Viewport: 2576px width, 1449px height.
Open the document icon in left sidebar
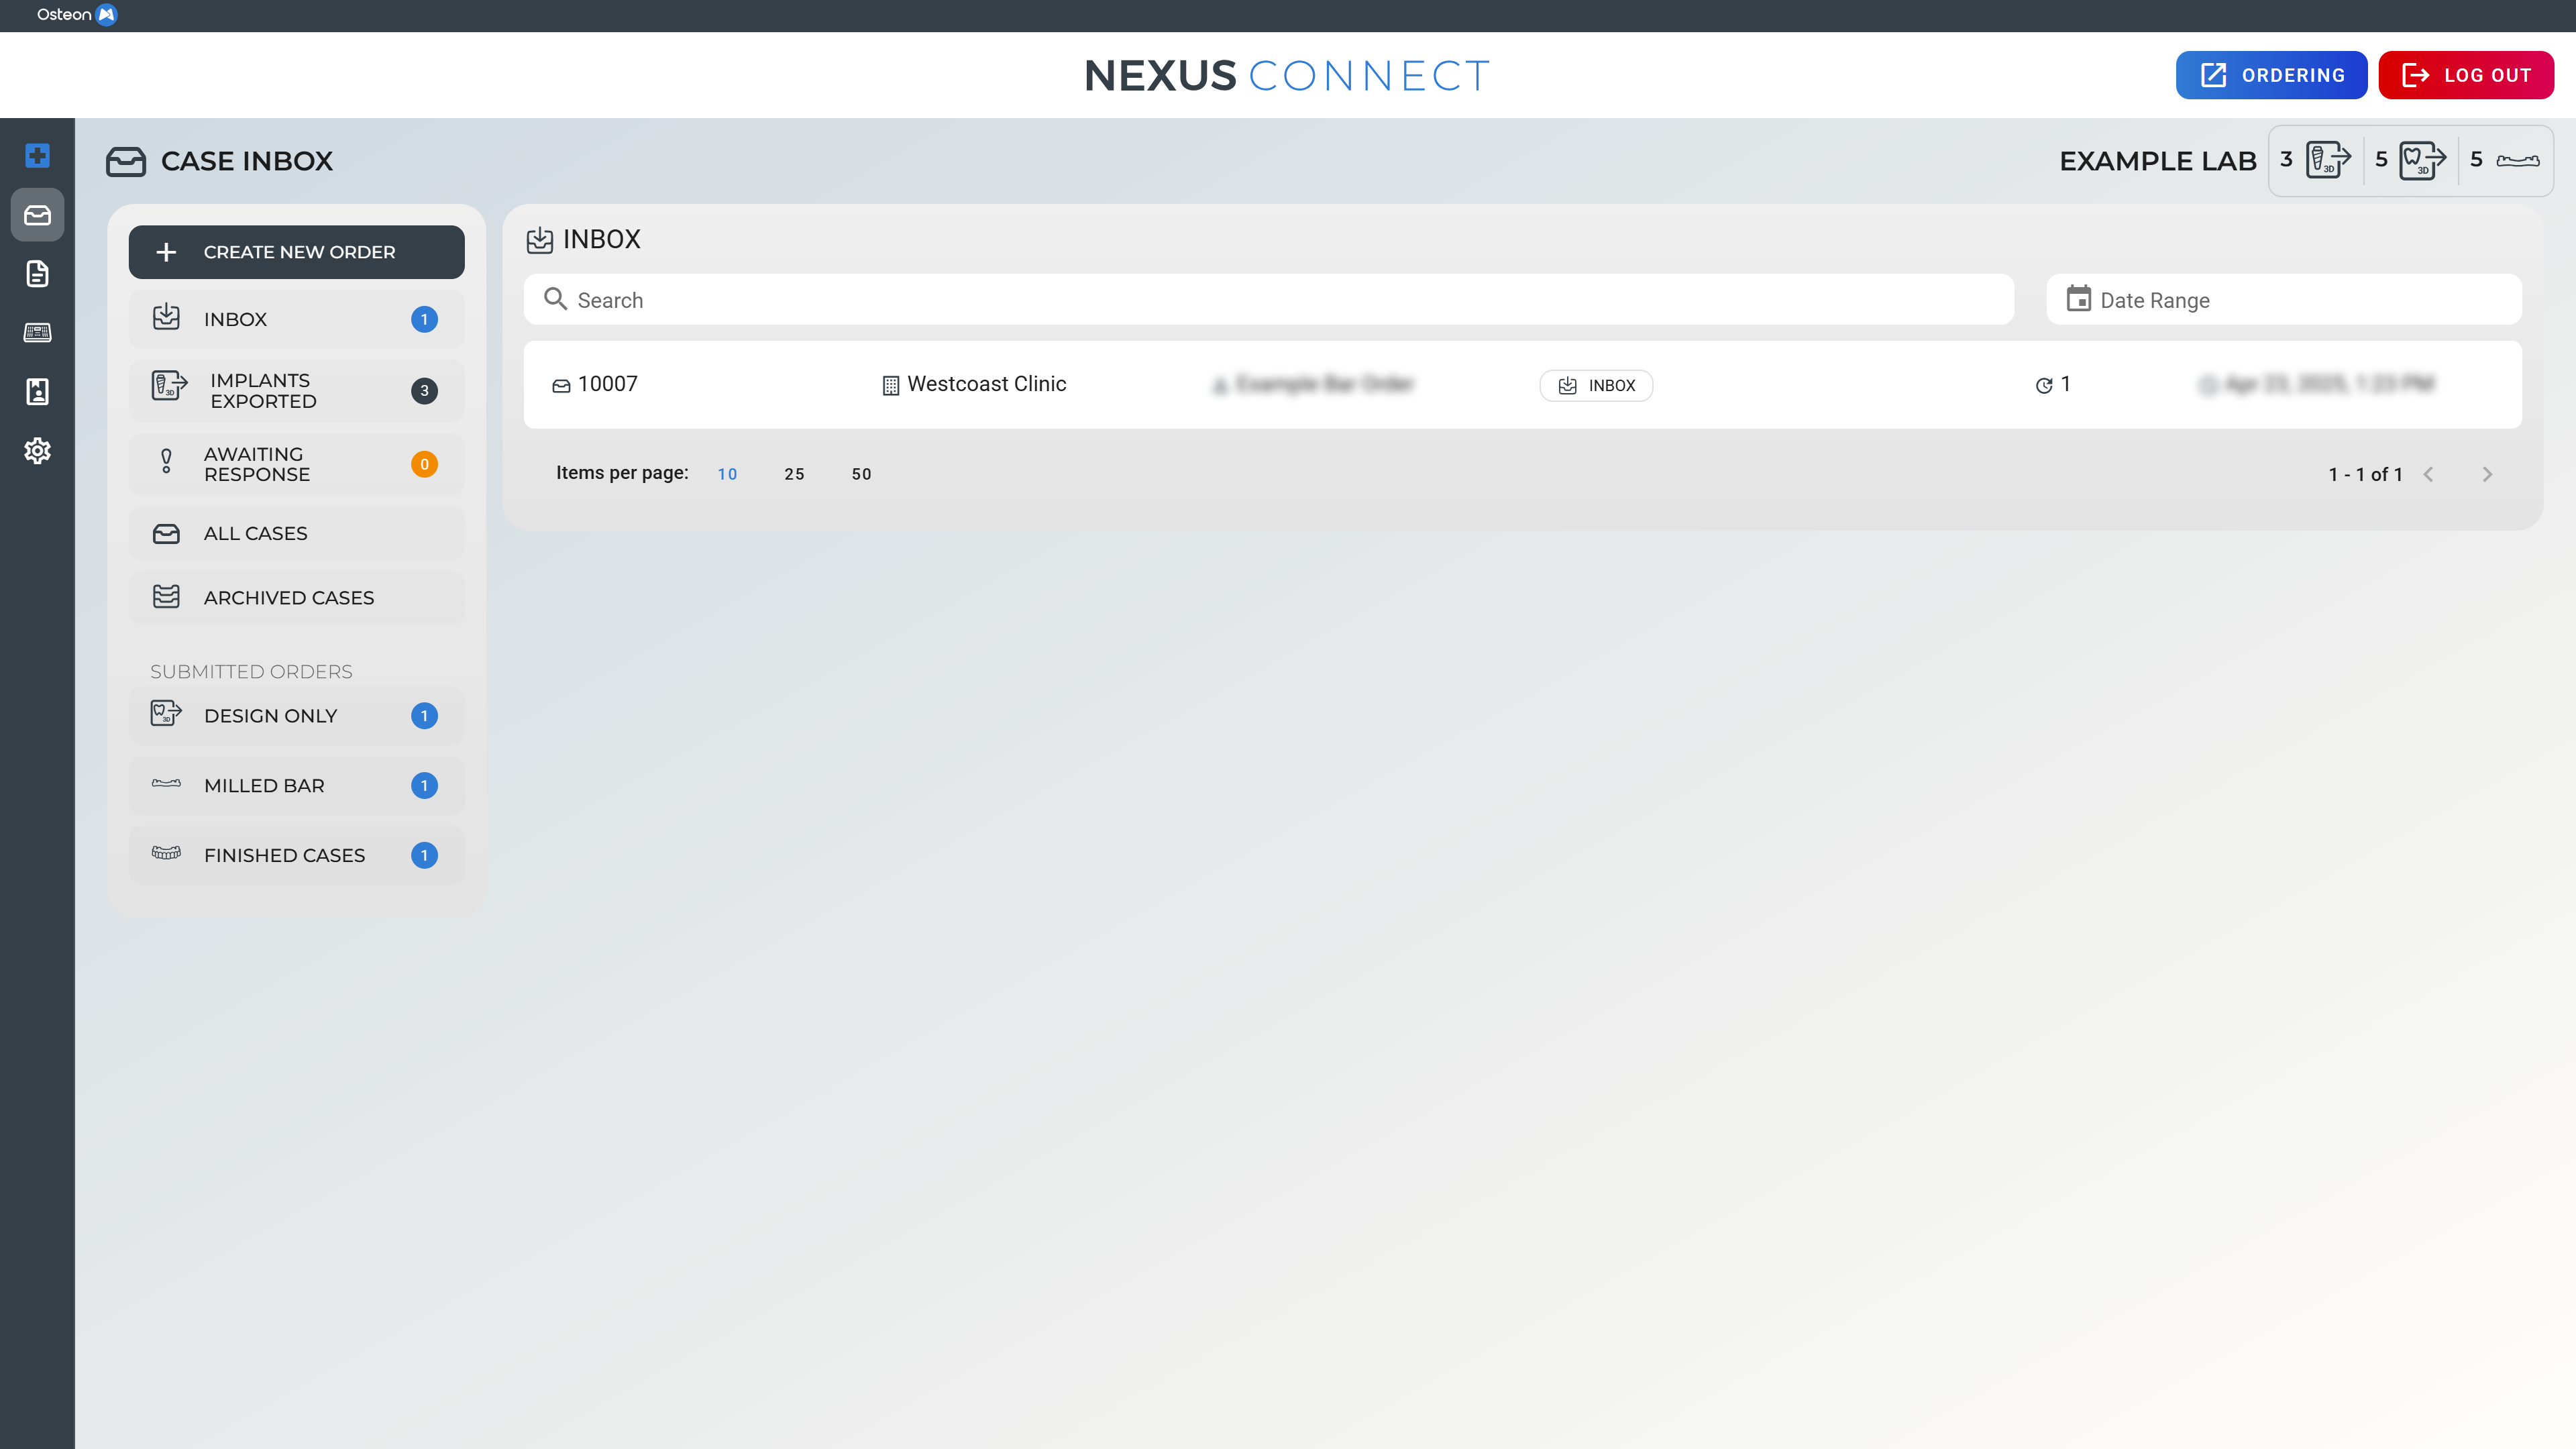(x=37, y=274)
